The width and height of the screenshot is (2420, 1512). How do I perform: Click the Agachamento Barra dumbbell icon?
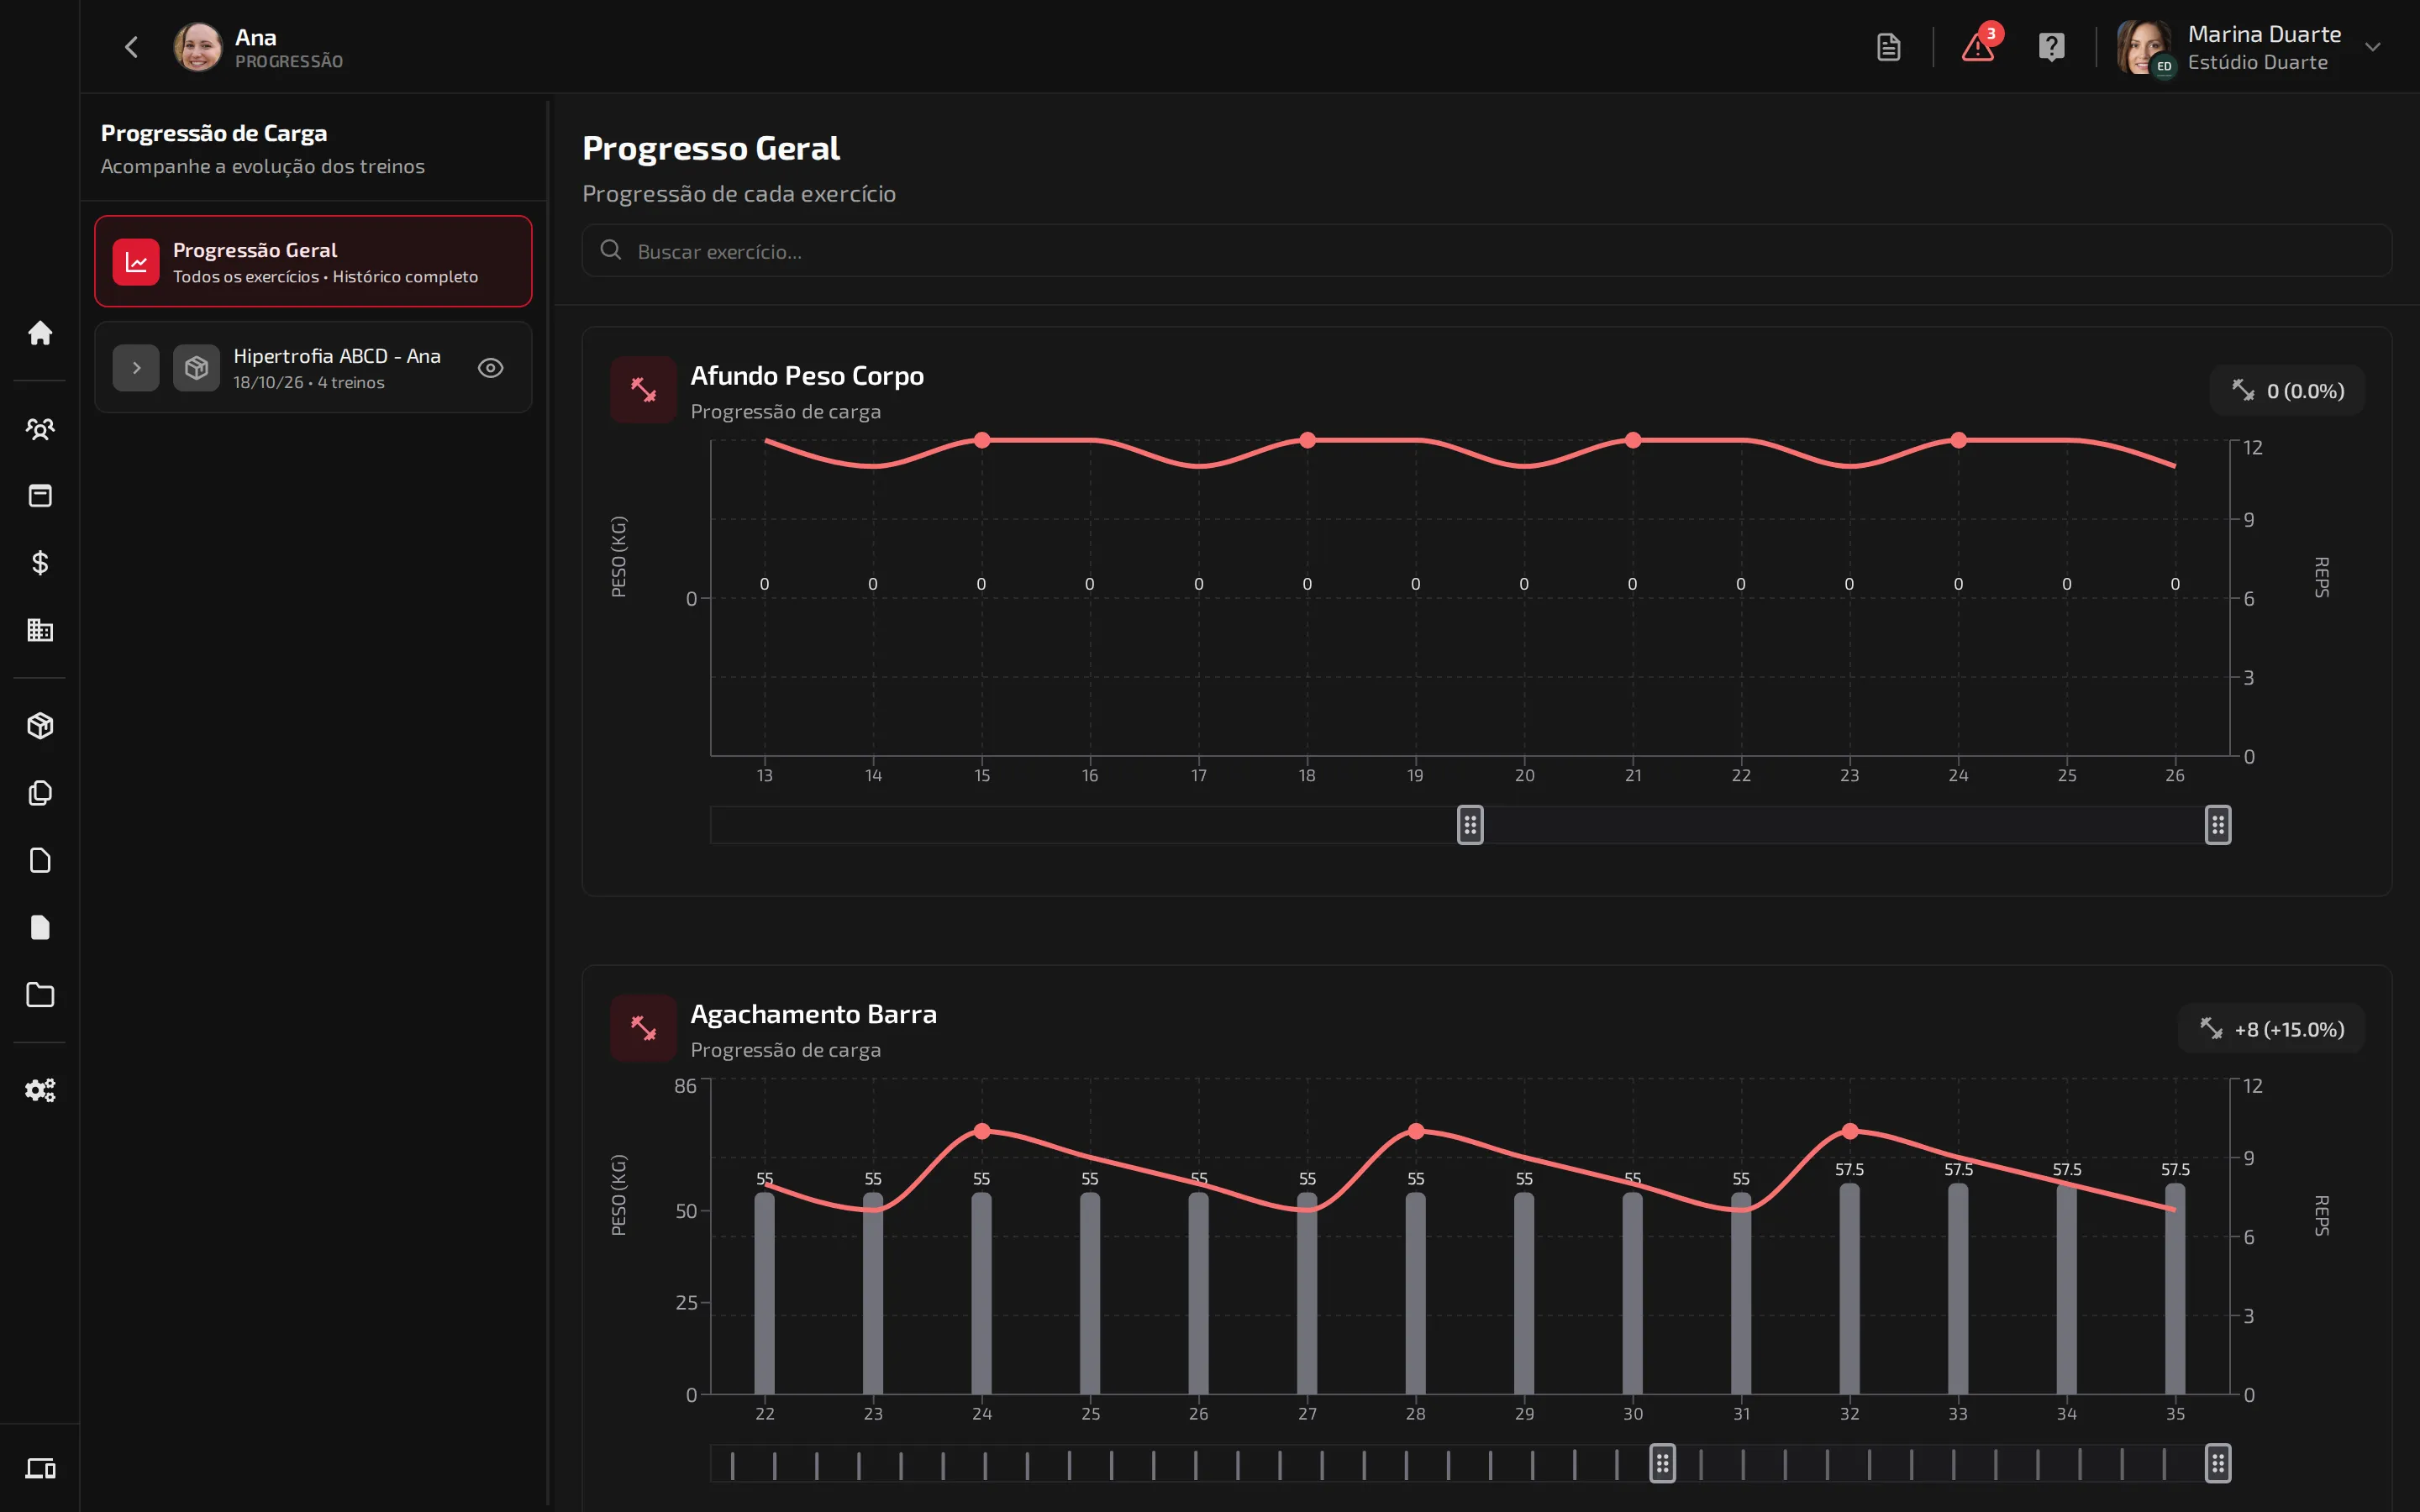point(643,1028)
